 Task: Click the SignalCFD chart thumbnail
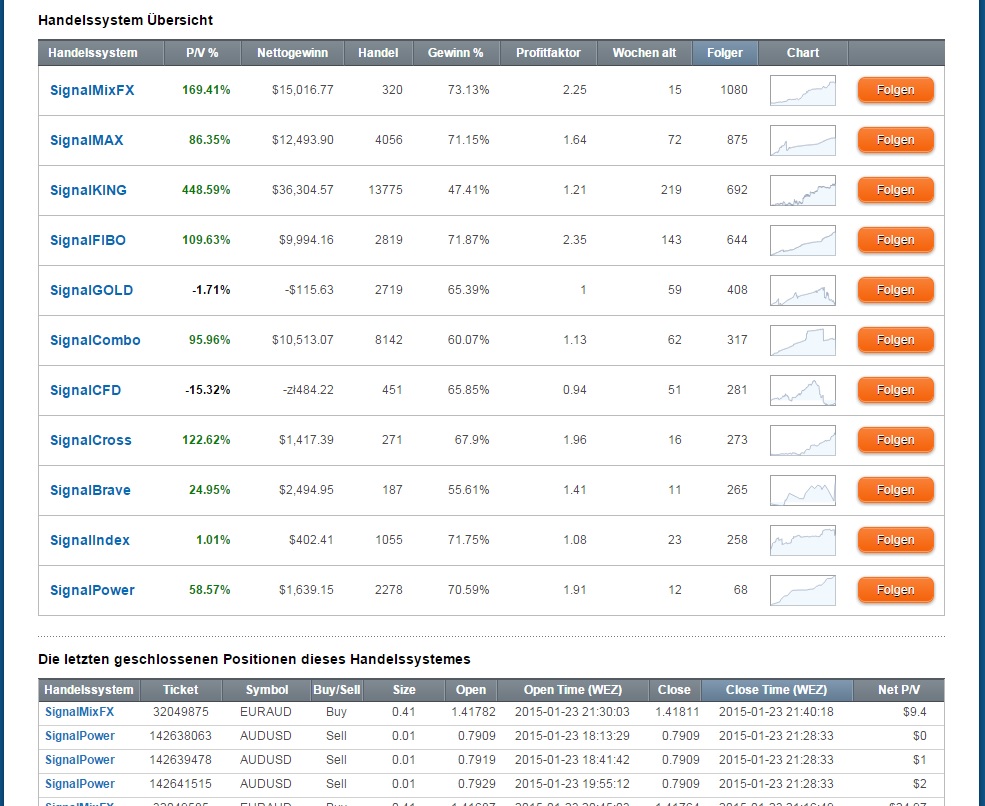pyautogui.click(x=802, y=390)
